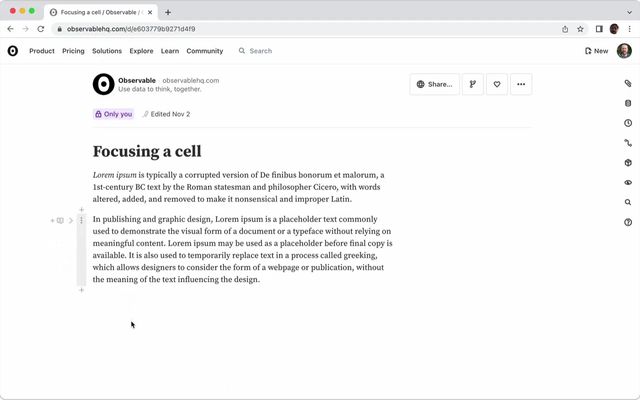The image size is (640, 400).
Task: Open the Databases icon in right sidebar
Action: (628, 103)
